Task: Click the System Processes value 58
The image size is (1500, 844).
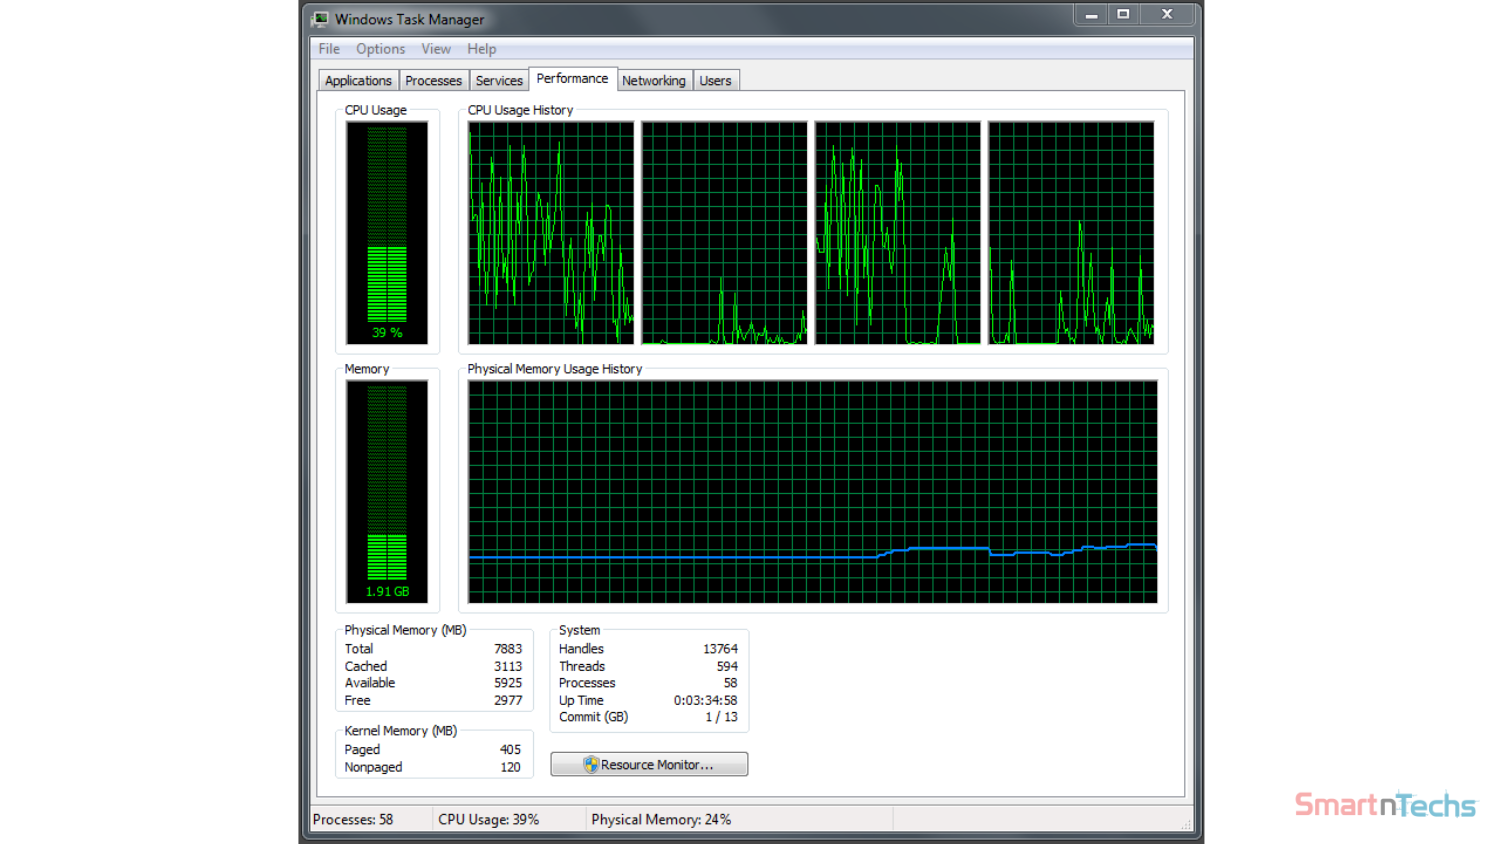Action: coord(731,683)
